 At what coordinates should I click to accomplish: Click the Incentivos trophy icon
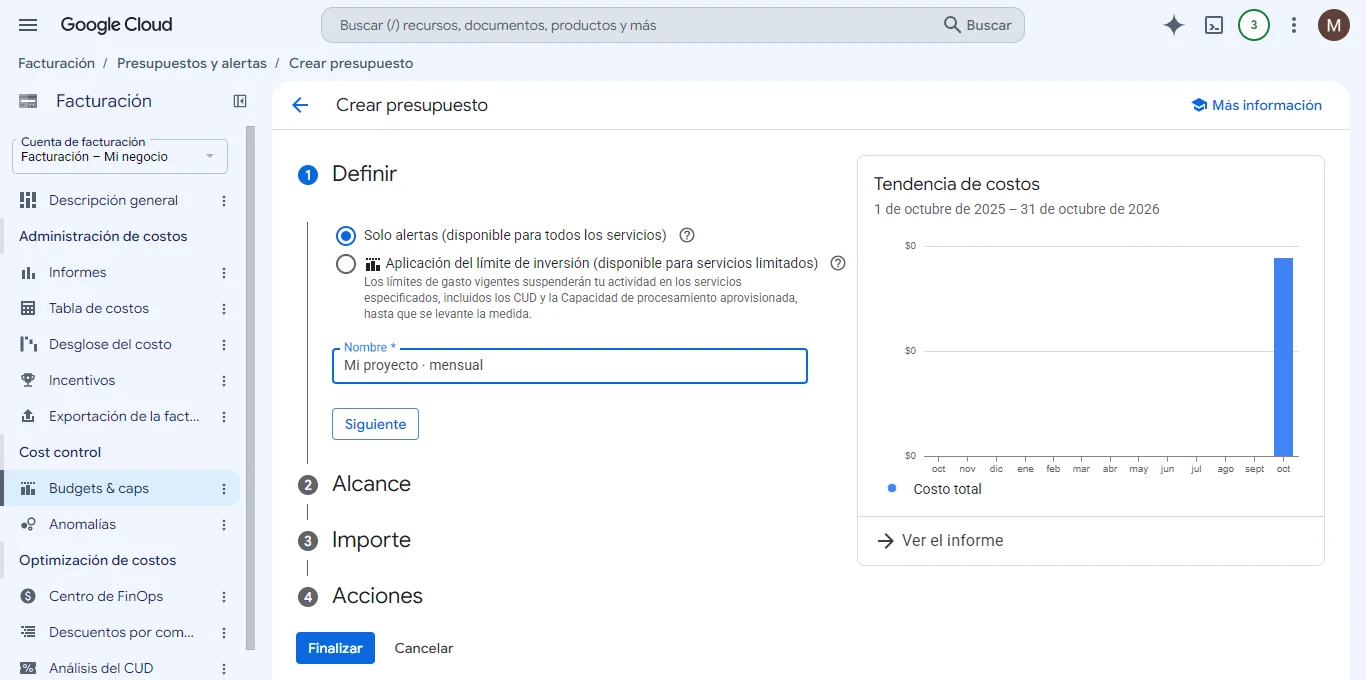click(x=28, y=380)
